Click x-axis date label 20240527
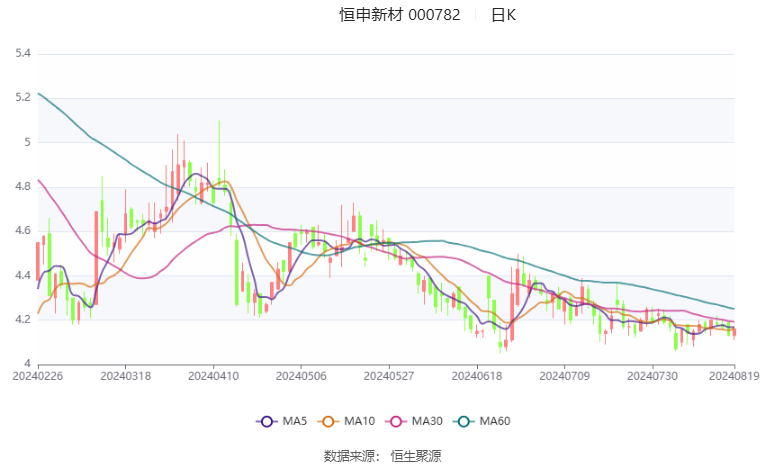This screenshot has width=765, height=465. [389, 376]
